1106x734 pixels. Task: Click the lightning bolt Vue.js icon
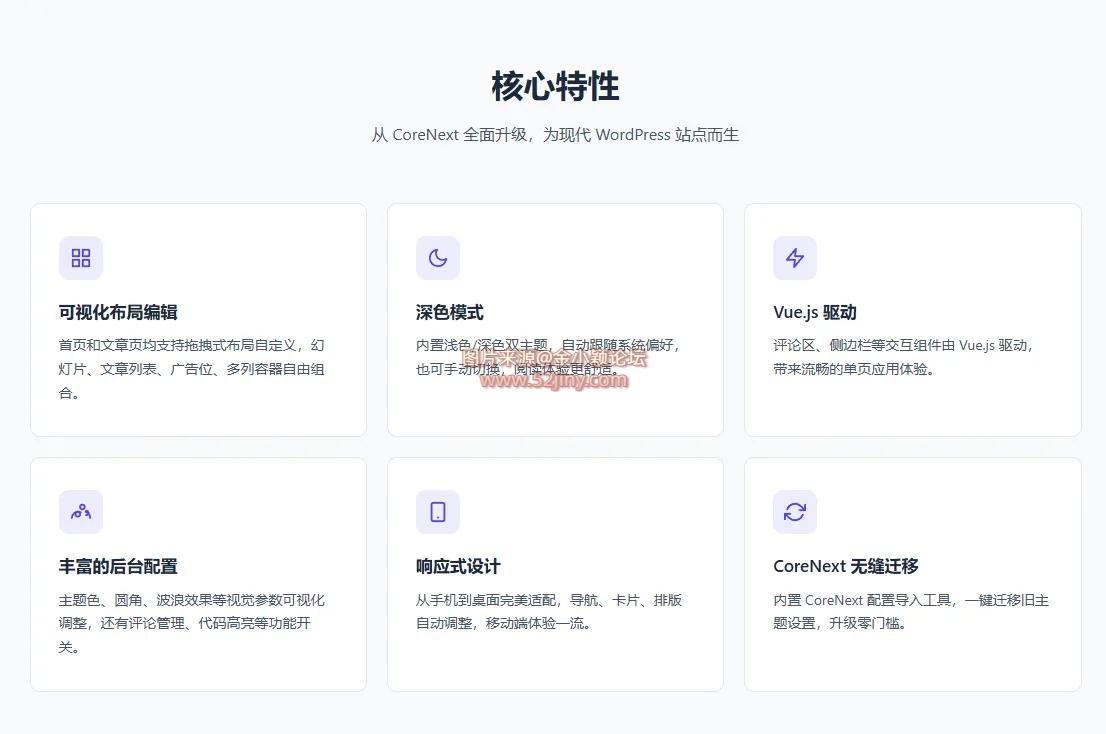[x=795, y=258]
